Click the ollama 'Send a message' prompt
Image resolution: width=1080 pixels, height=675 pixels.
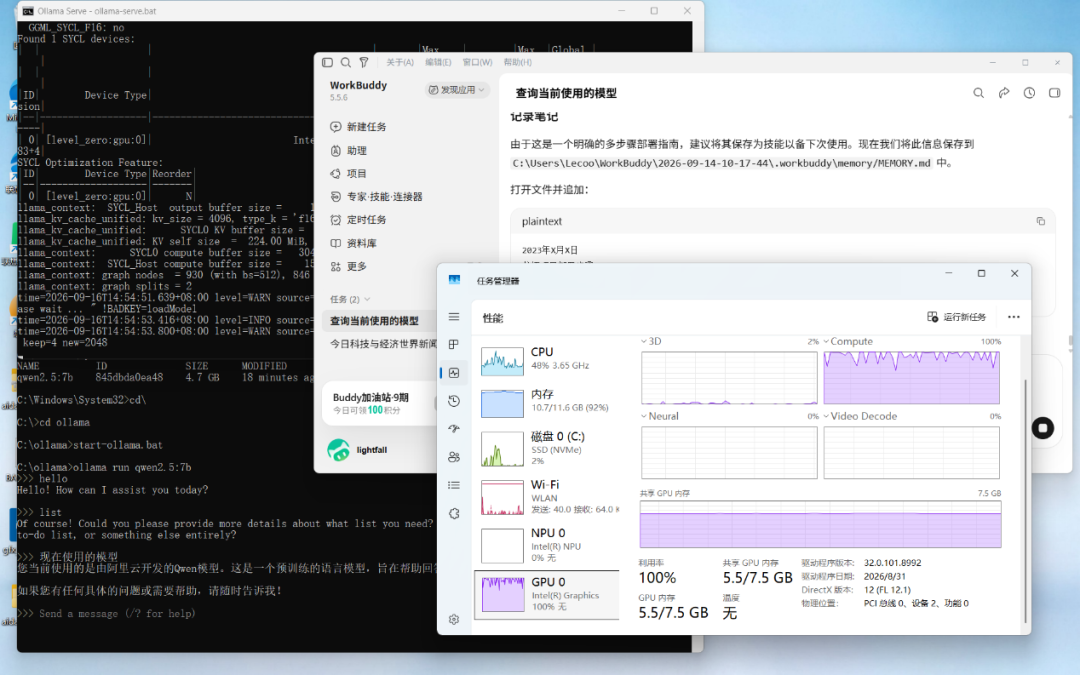point(117,613)
